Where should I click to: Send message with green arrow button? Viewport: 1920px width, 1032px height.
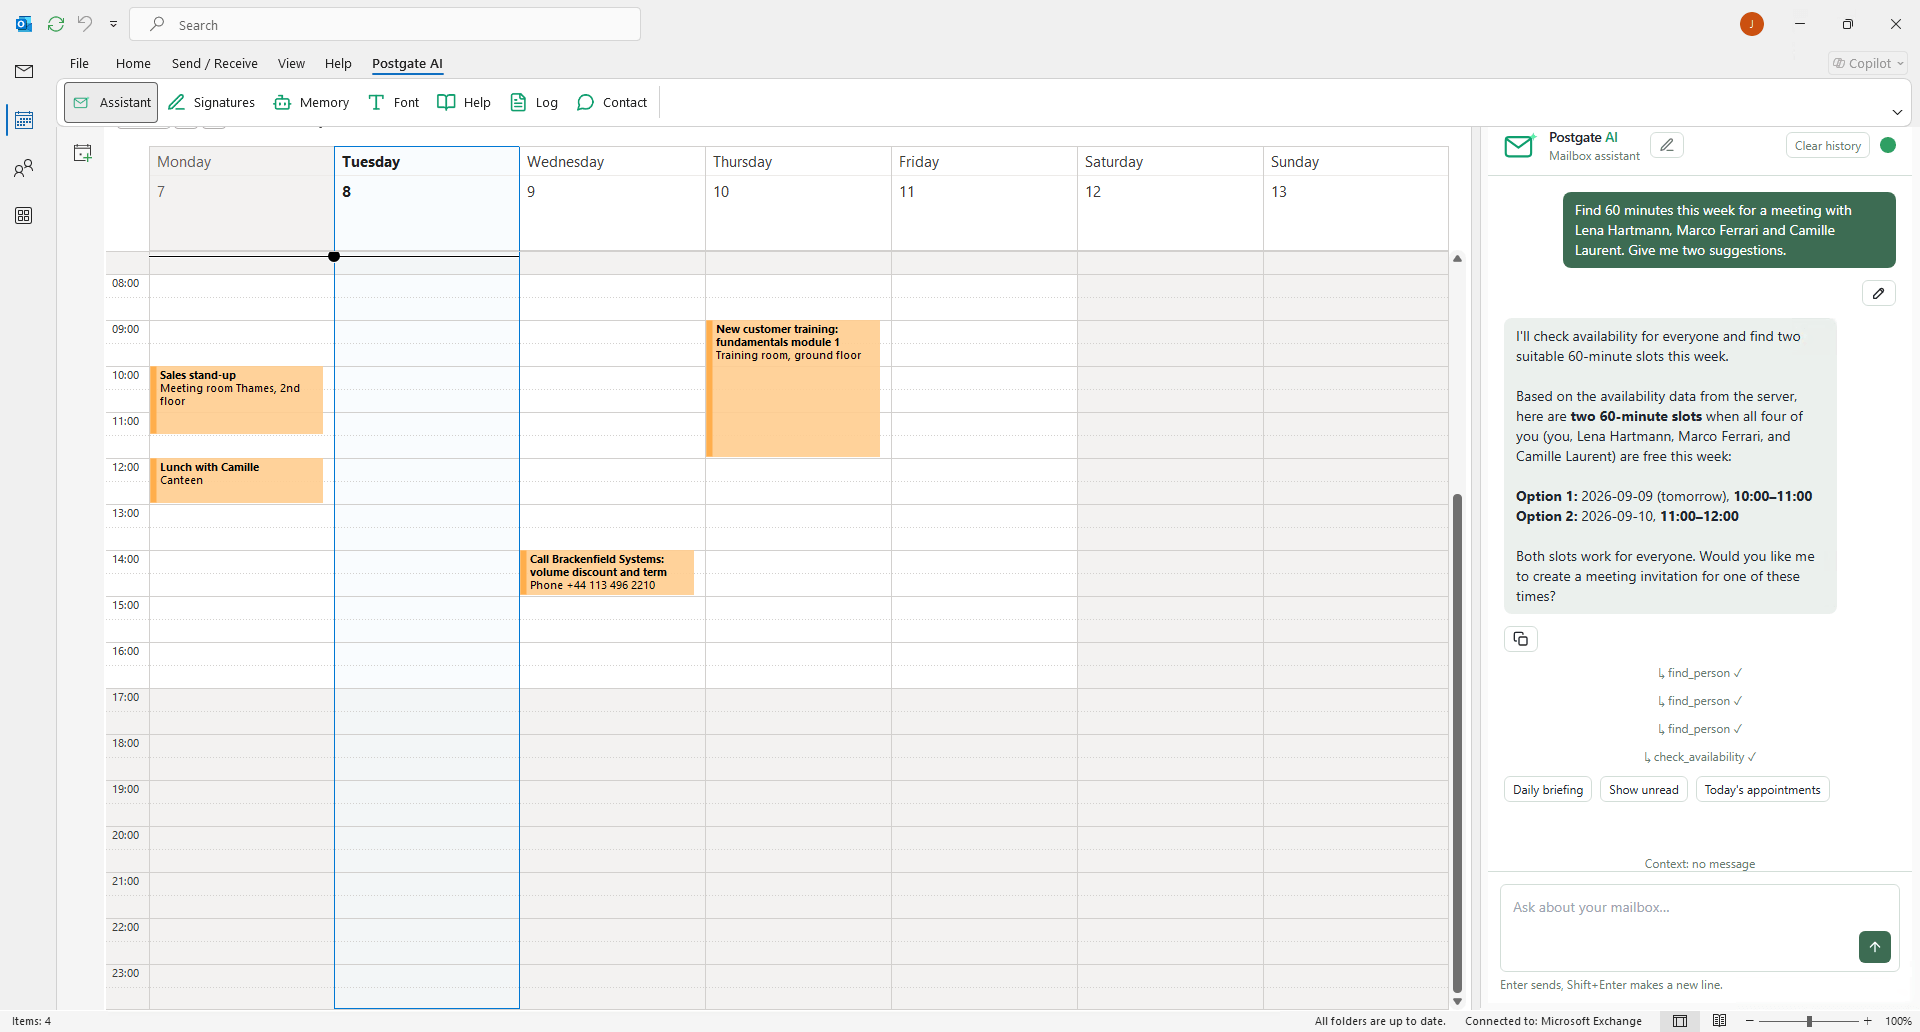1875,947
